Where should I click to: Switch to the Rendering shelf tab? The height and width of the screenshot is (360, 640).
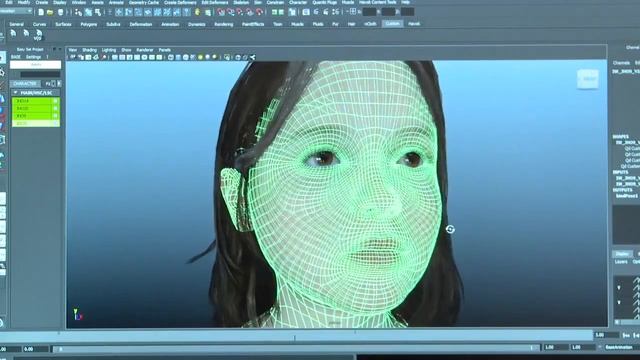(224, 24)
